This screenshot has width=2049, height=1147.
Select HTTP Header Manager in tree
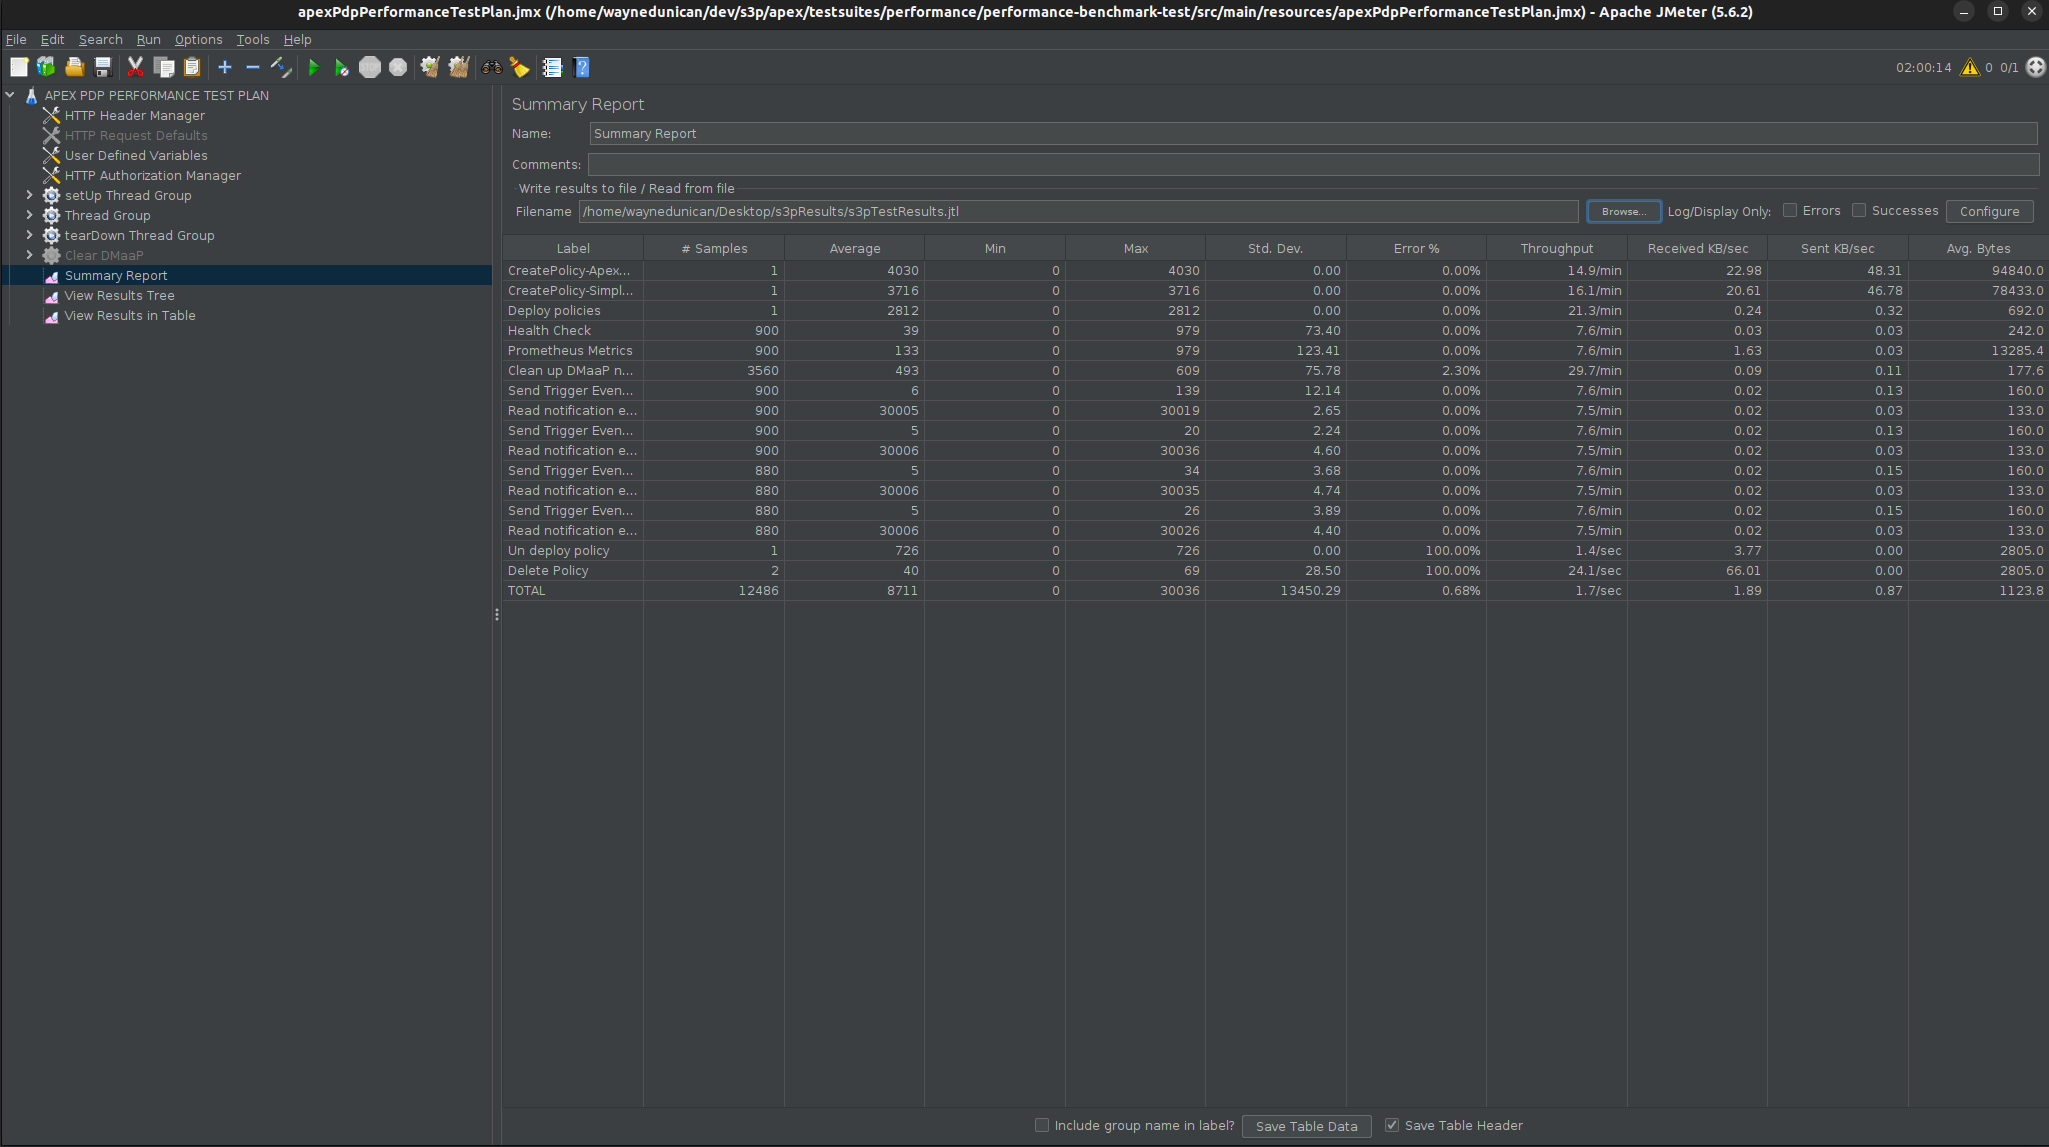tap(134, 115)
